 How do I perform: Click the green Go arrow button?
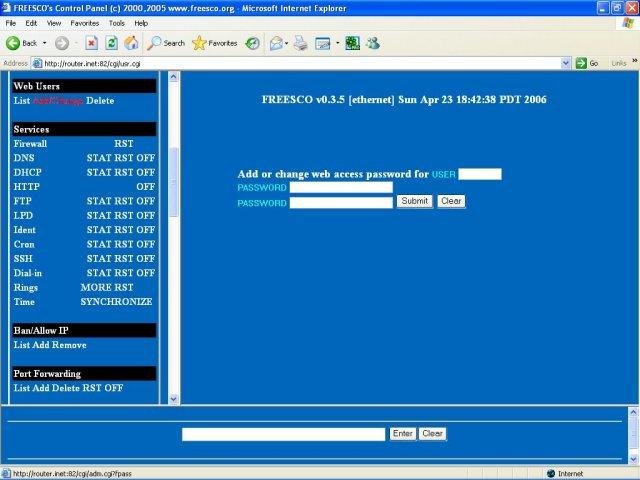(x=581, y=63)
